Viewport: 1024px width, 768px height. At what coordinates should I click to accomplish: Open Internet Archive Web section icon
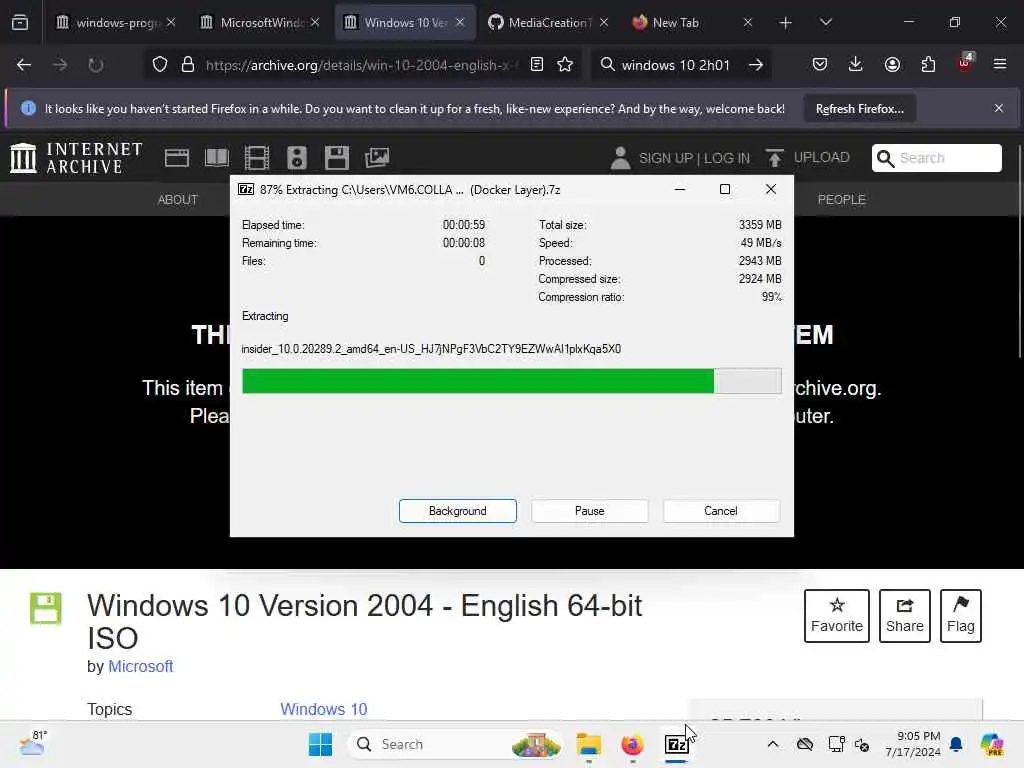point(176,157)
